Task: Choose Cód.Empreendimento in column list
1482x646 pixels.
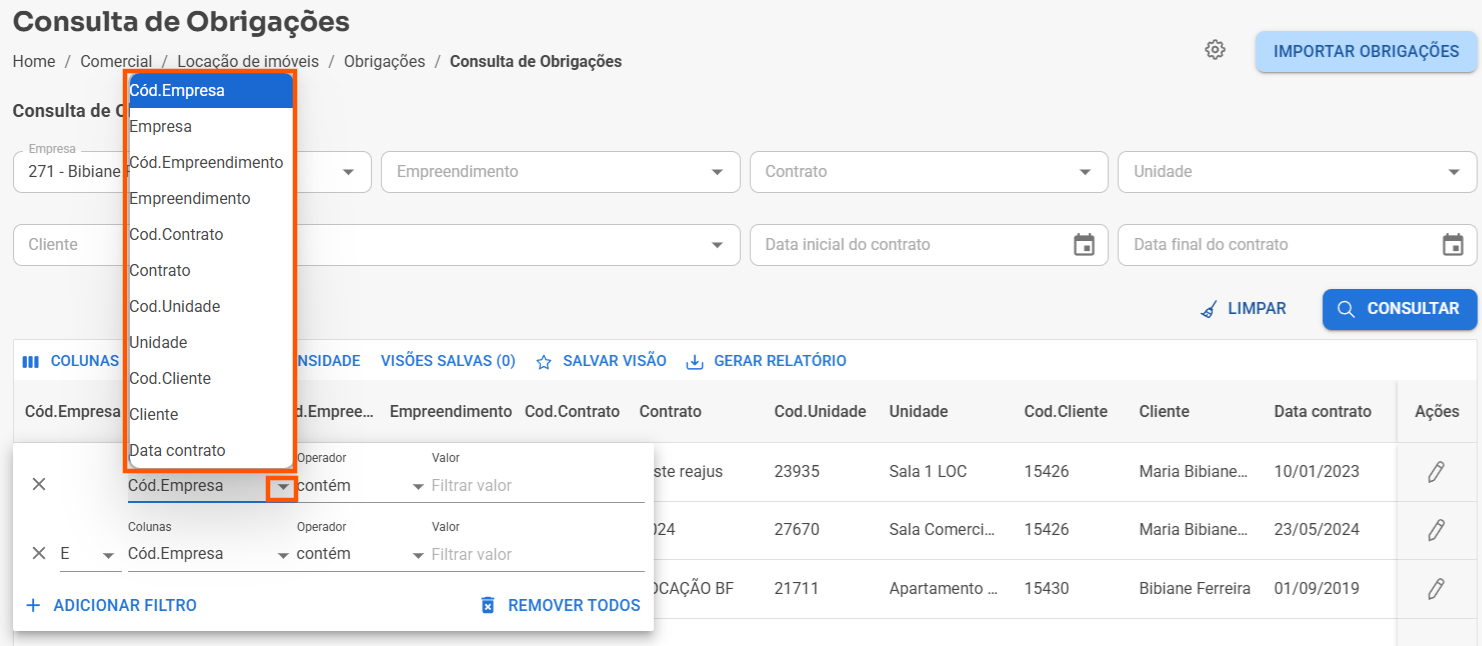Action: click(211, 162)
